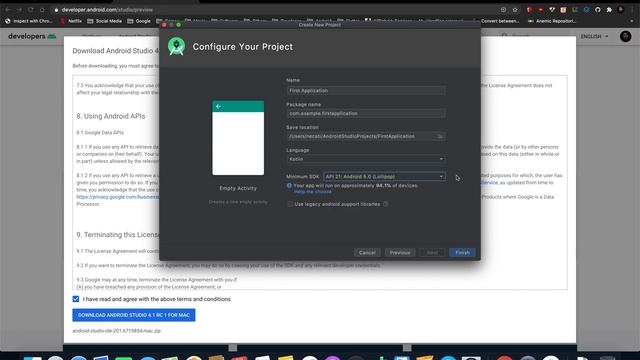This screenshot has width=640, height=360.
Task: Click the Help me choose link
Action: [x=313, y=192]
